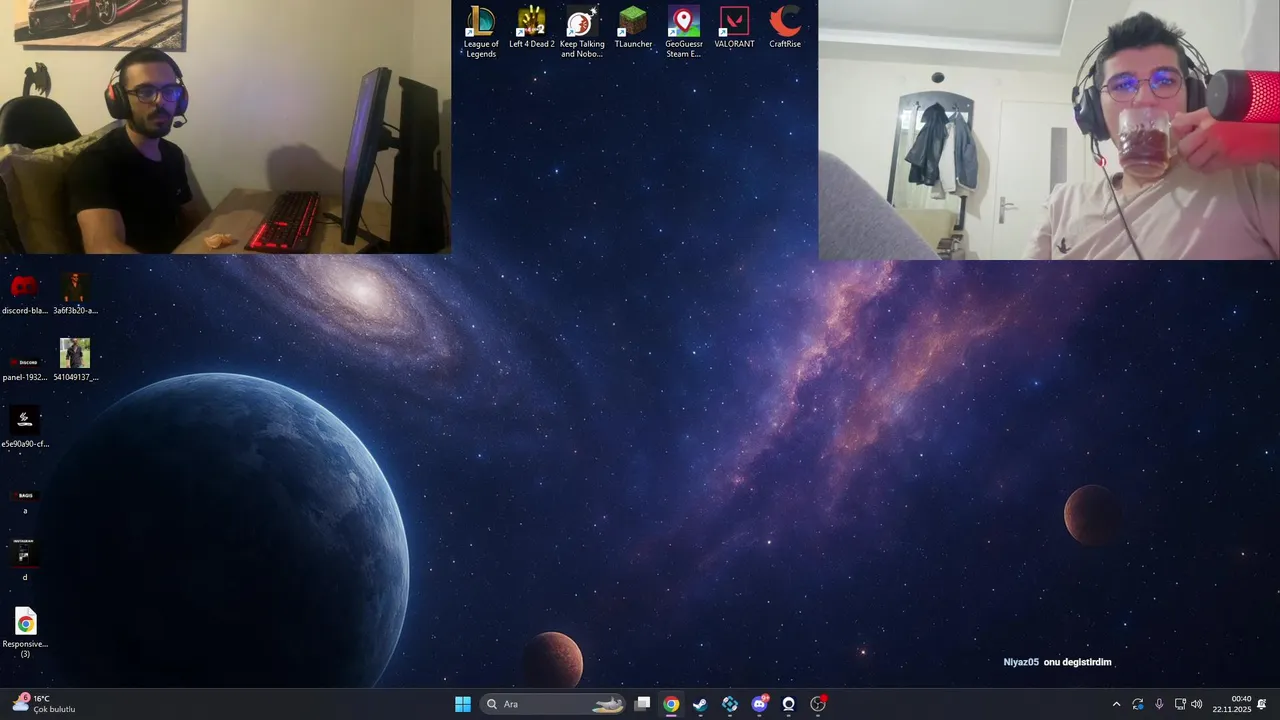Select the 541049137_... photo file

[75, 361]
